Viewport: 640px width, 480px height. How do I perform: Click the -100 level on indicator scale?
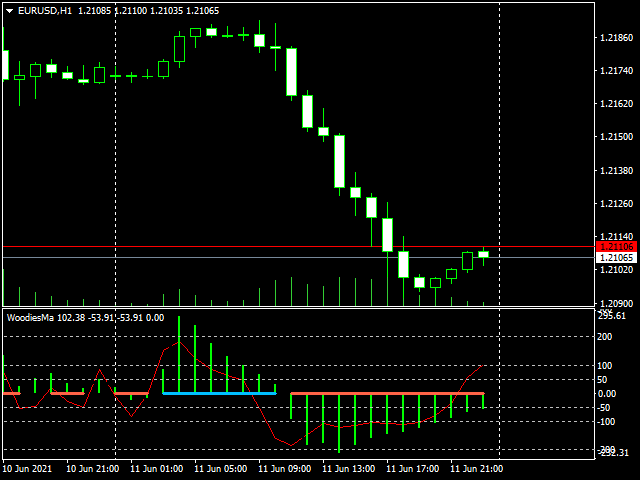tap(606, 422)
